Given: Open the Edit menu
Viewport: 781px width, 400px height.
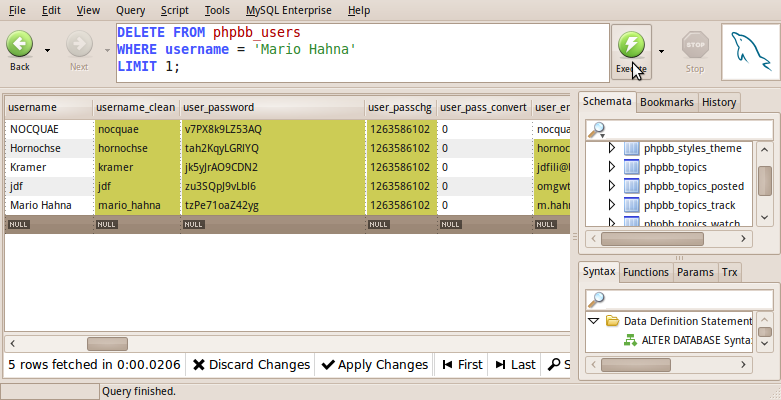Looking at the screenshot, I should pyautogui.click(x=51, y=10).
